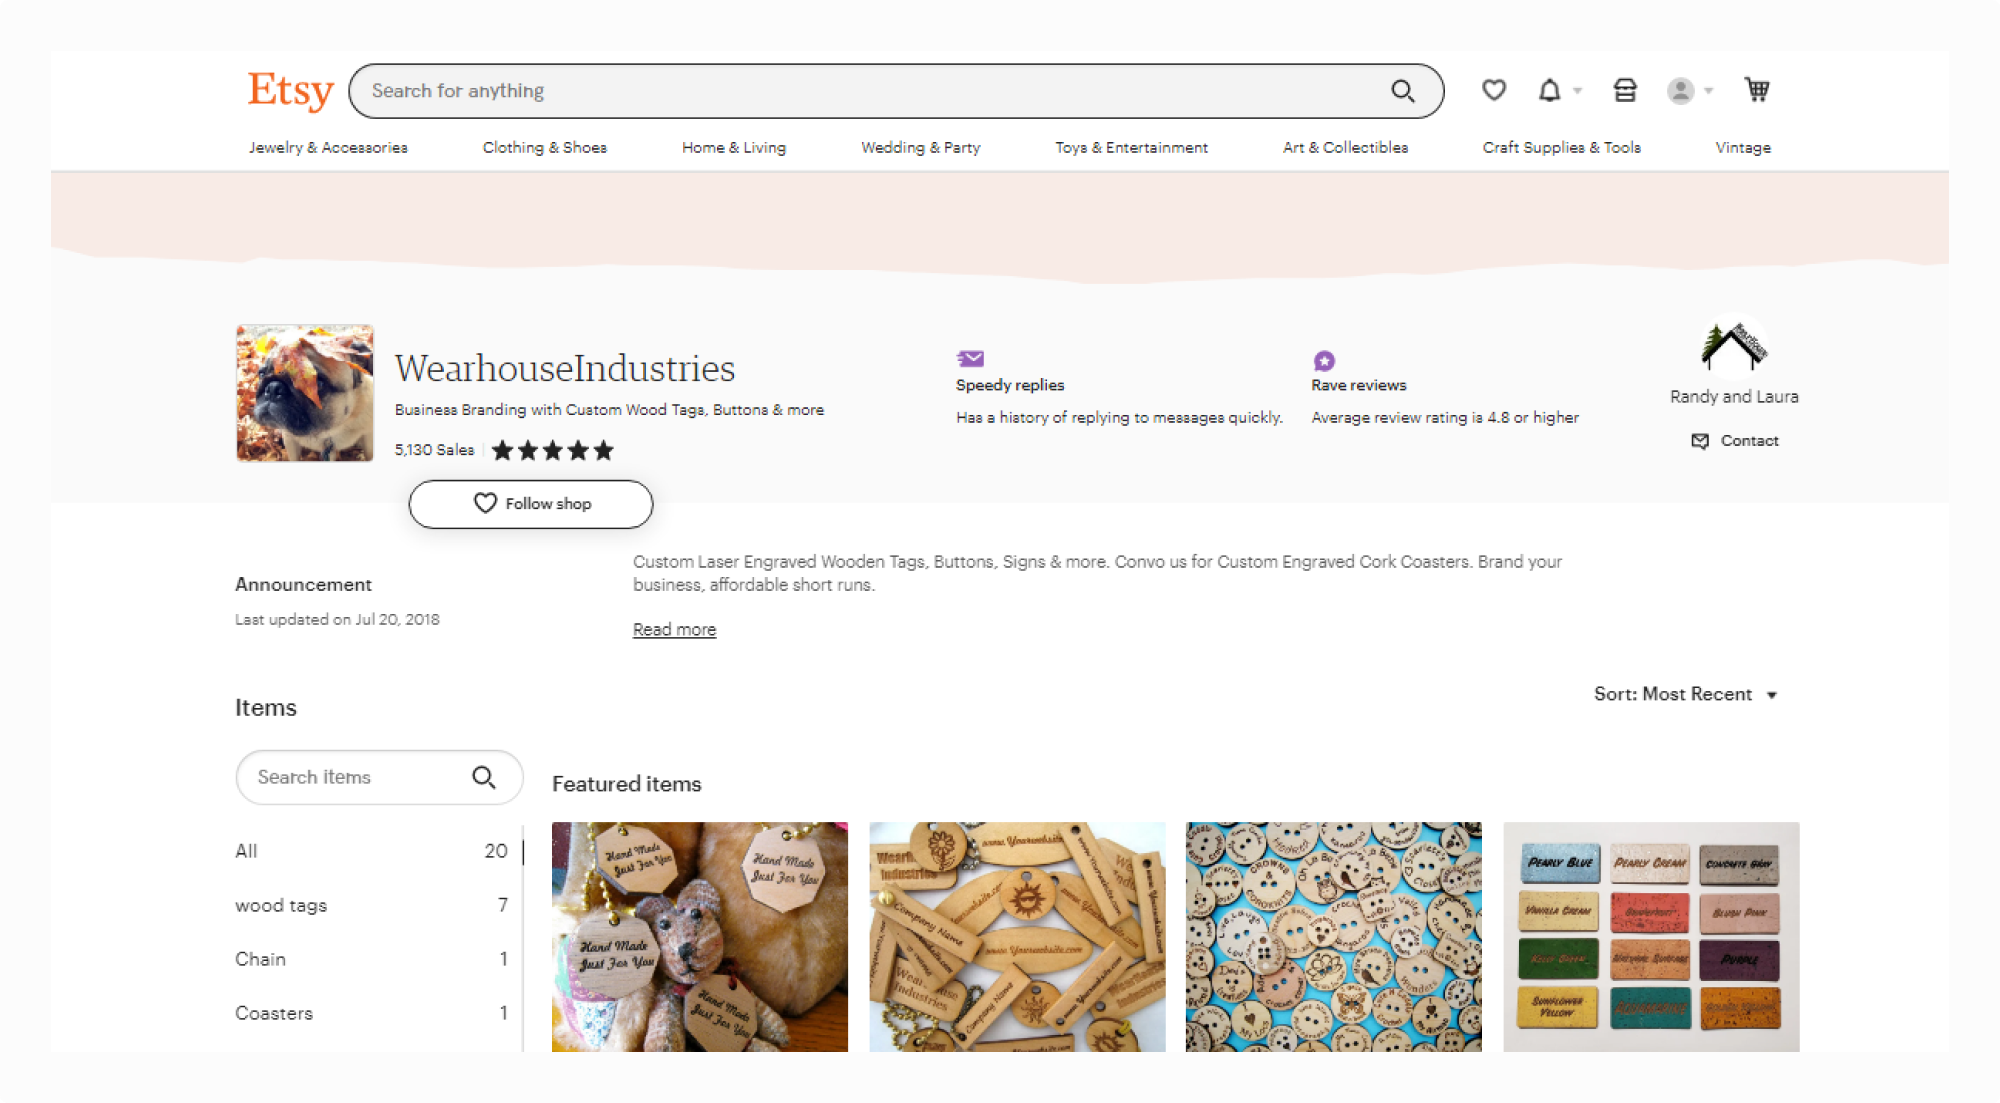
Task: Open Art & Collectibles category
Action: (x=1345, y=147)
